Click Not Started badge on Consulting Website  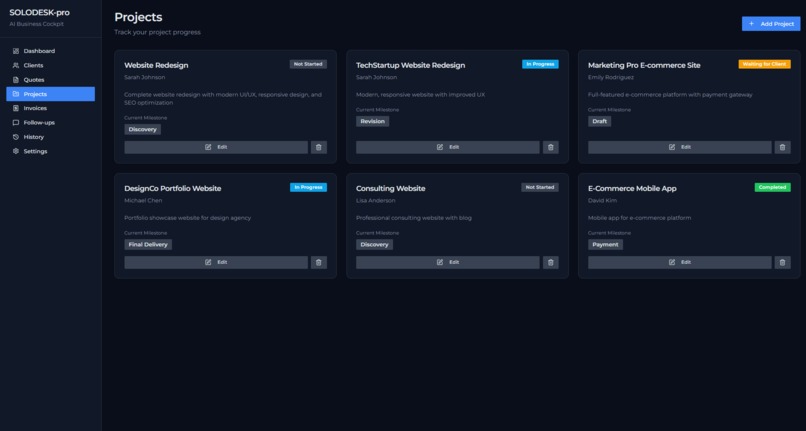[540, 187]
